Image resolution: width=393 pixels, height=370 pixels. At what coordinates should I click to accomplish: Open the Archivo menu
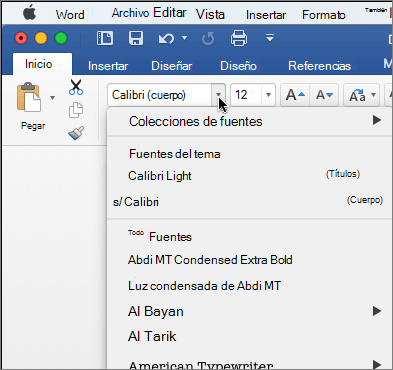pos(130,13)
